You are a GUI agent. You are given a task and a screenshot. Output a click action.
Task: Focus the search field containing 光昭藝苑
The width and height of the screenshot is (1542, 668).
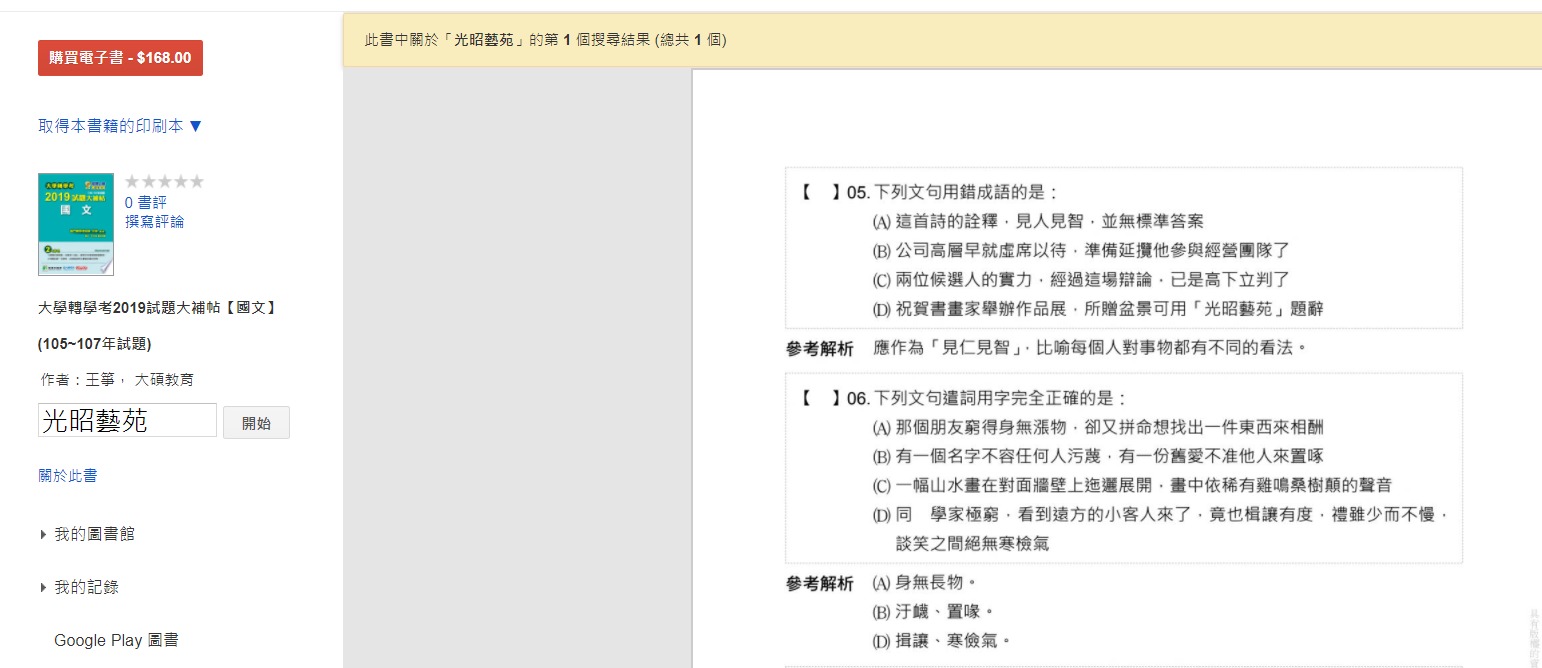coord(127,421)
